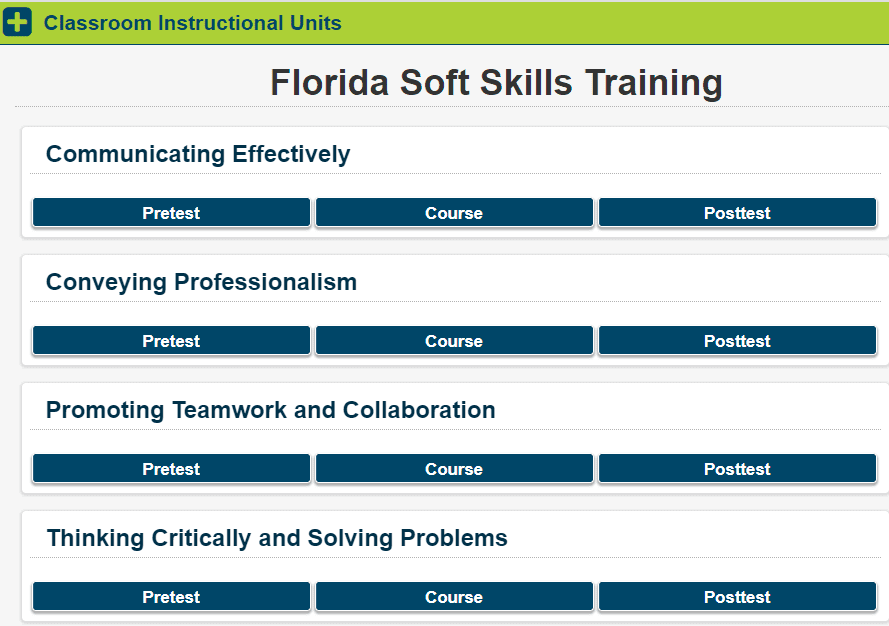Screen dimensions: 889x626
Task: Click the Communicating Effectively unit title
Action: click(x=198, y=154)
